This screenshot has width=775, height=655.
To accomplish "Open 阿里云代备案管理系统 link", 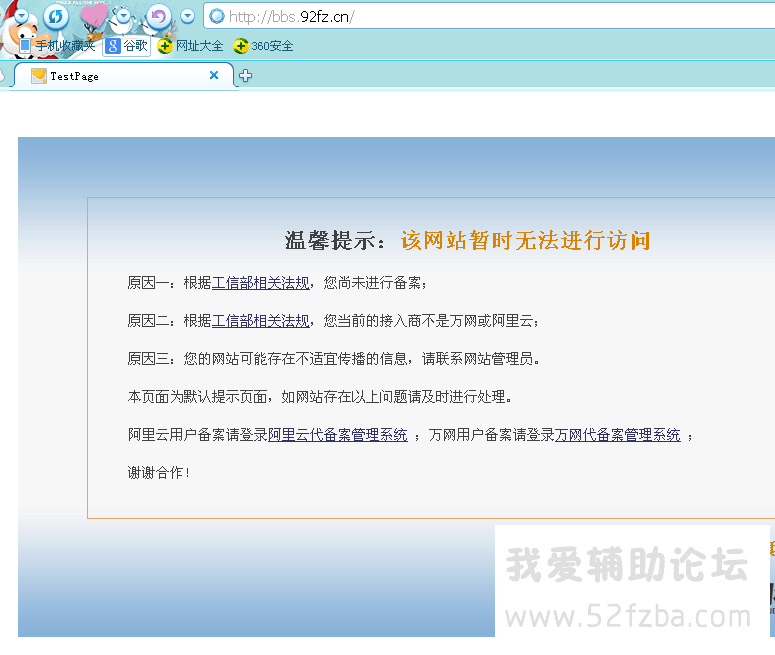I will click(338, 435).
